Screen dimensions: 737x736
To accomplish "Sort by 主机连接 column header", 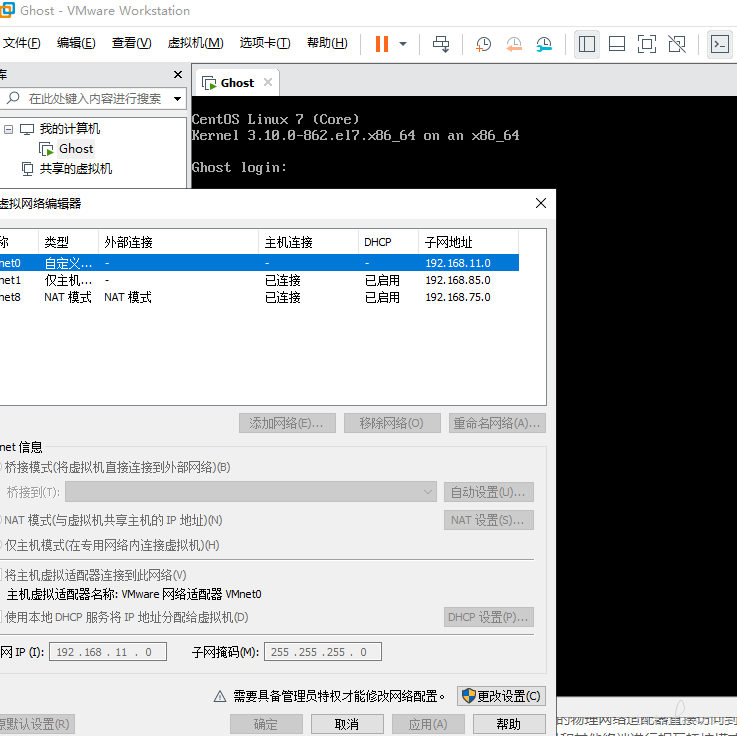I will click(x=308, y=242).
